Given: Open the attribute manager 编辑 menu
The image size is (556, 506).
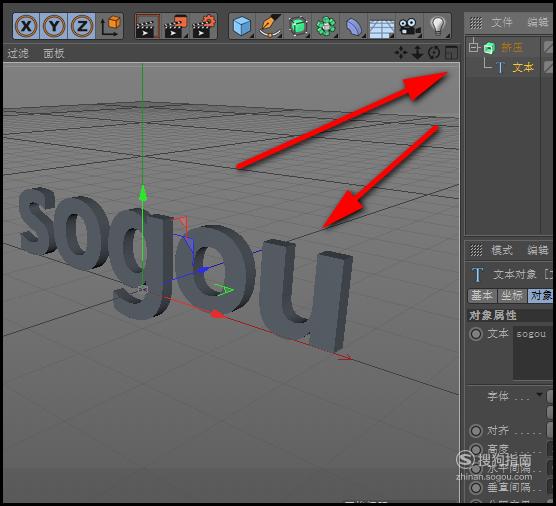Looking at the screenshot, I should 538,250.
